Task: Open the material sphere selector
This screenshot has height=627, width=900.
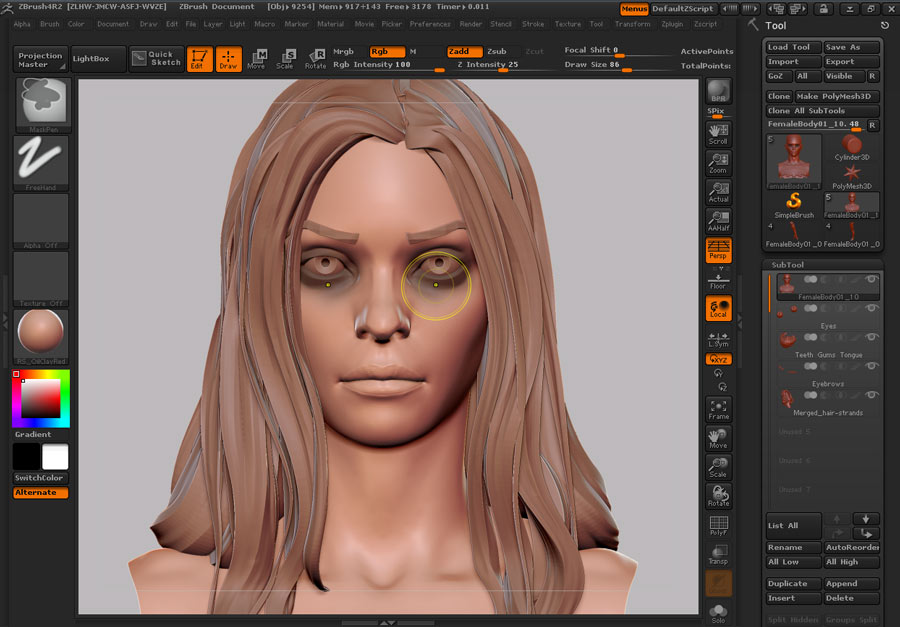Action: (x=41, y=337)
